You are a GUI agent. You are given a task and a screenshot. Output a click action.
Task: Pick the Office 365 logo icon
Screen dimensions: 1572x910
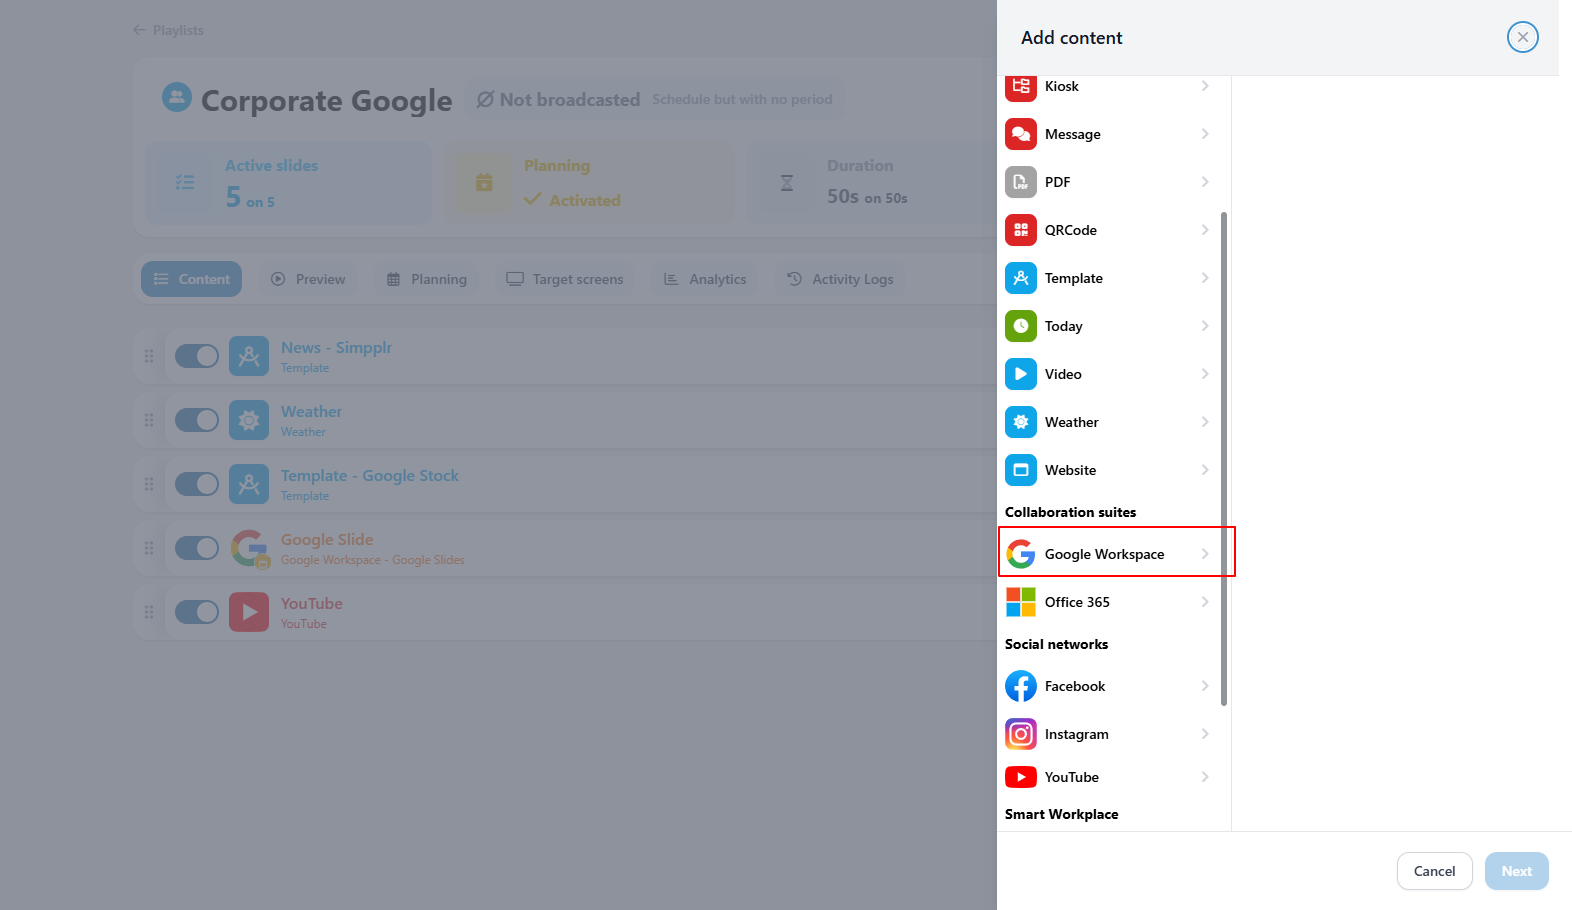1021,602
